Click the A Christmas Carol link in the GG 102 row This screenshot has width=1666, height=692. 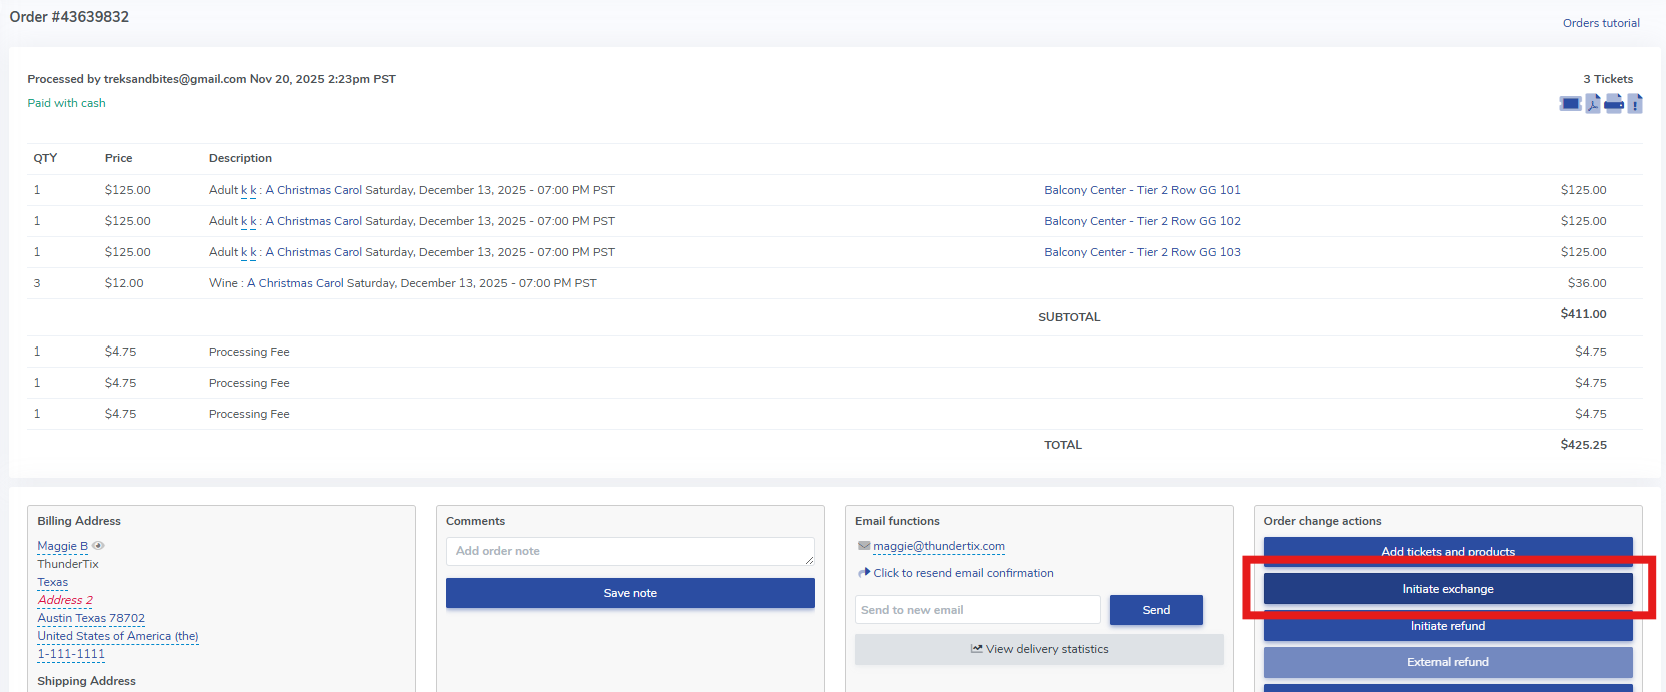tap(314, 221)
